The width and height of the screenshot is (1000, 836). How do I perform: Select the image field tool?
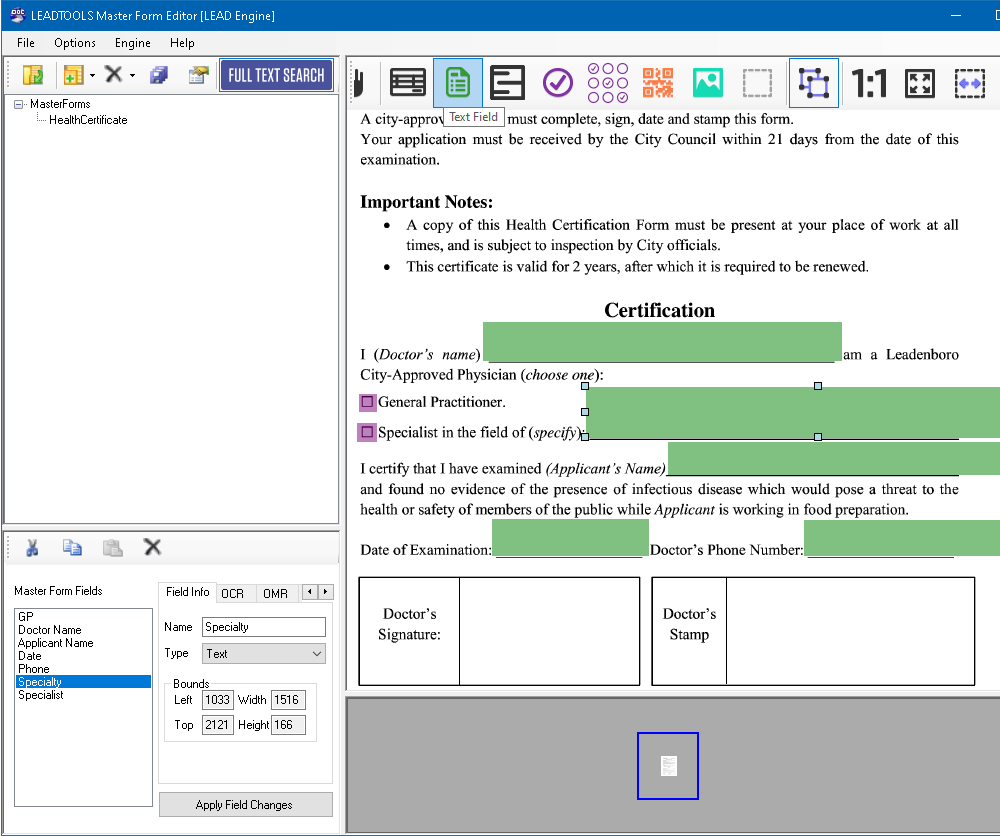pos(708,83)
